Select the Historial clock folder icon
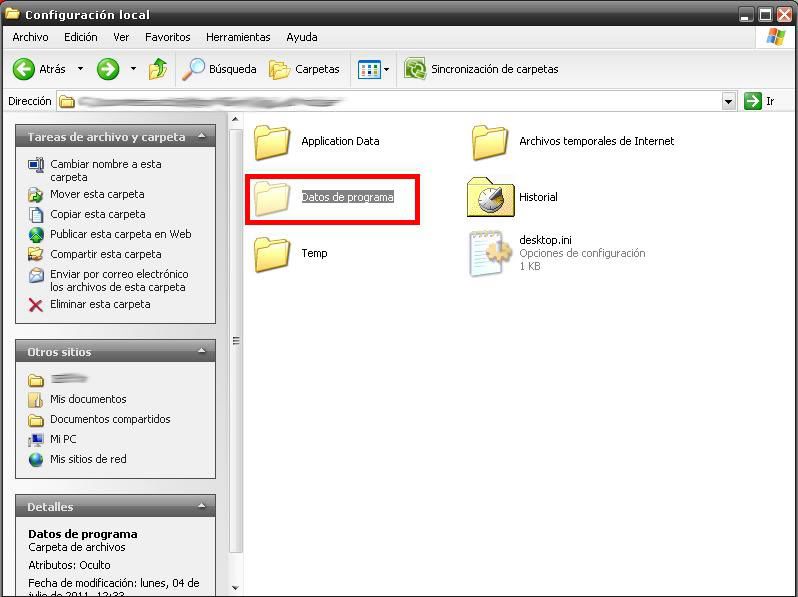Screen dimensions: 798x597 (x=490, y=197)
